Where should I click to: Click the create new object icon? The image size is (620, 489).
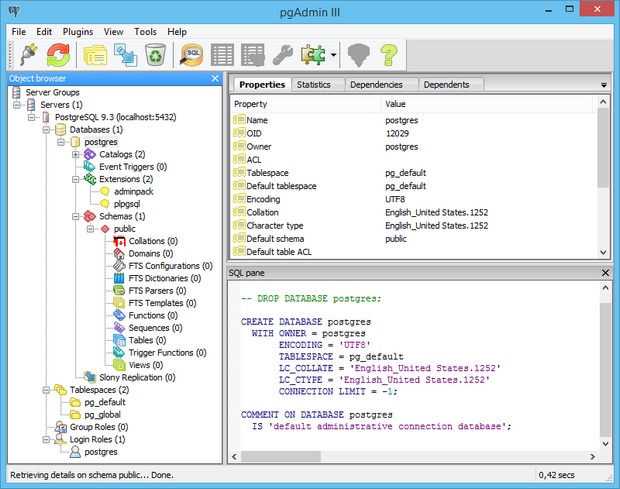pyautogui.click(x=126, y=55)
